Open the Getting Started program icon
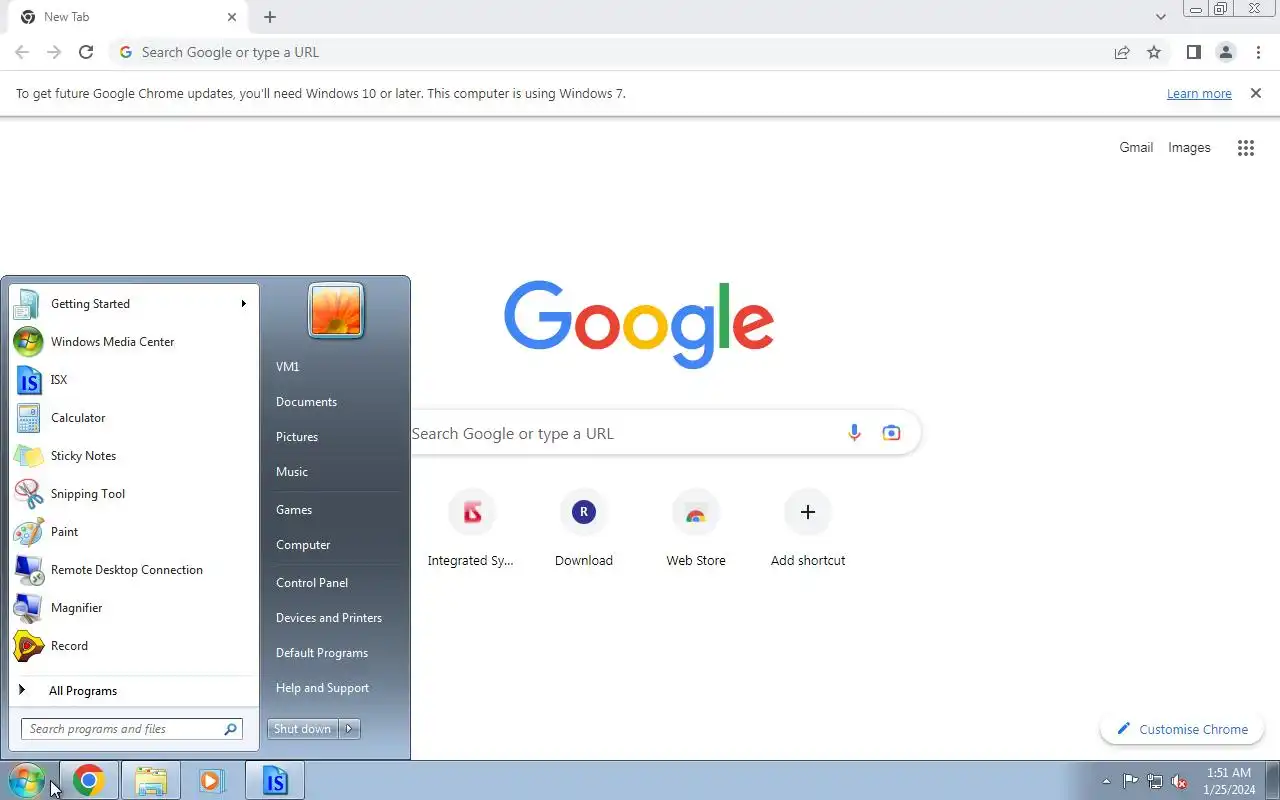1280x800 pixels. (28, 304)
